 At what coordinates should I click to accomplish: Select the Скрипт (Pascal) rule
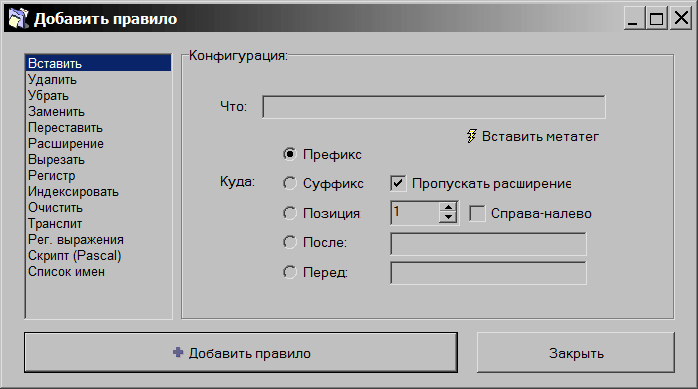[x=98, y=256]
